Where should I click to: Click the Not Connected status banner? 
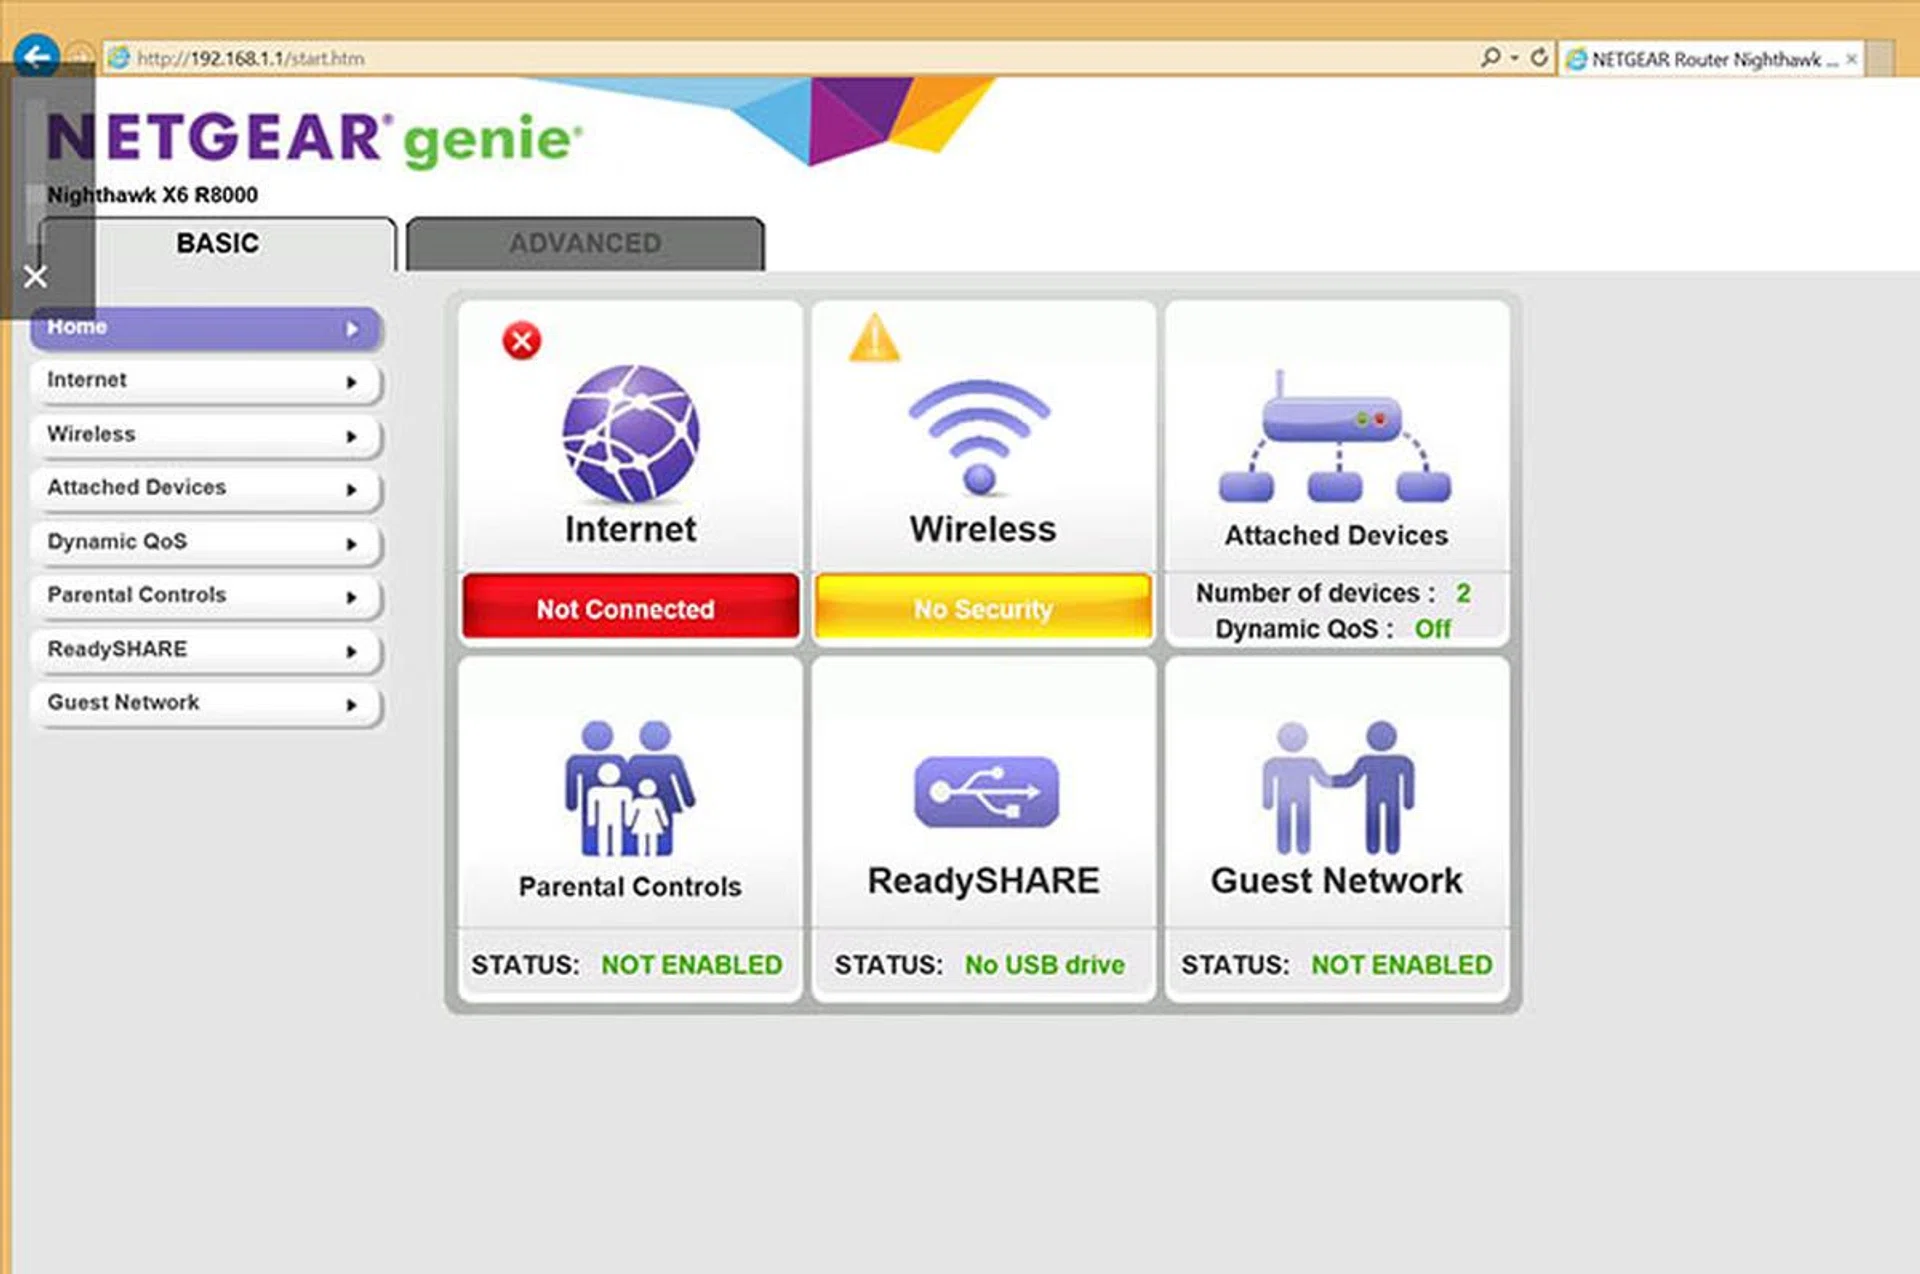coord(629,608)
